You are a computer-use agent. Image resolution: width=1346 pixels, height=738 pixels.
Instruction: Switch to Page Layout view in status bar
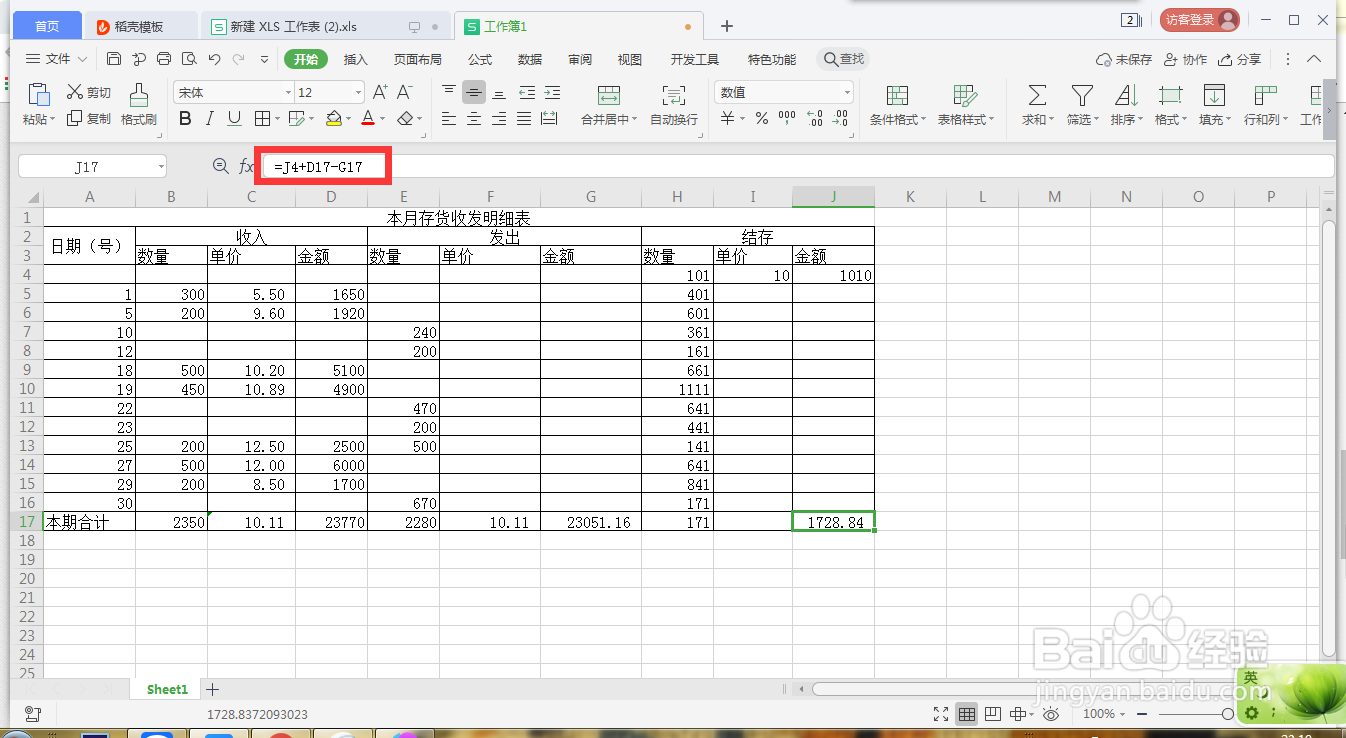tap(992, 714)
